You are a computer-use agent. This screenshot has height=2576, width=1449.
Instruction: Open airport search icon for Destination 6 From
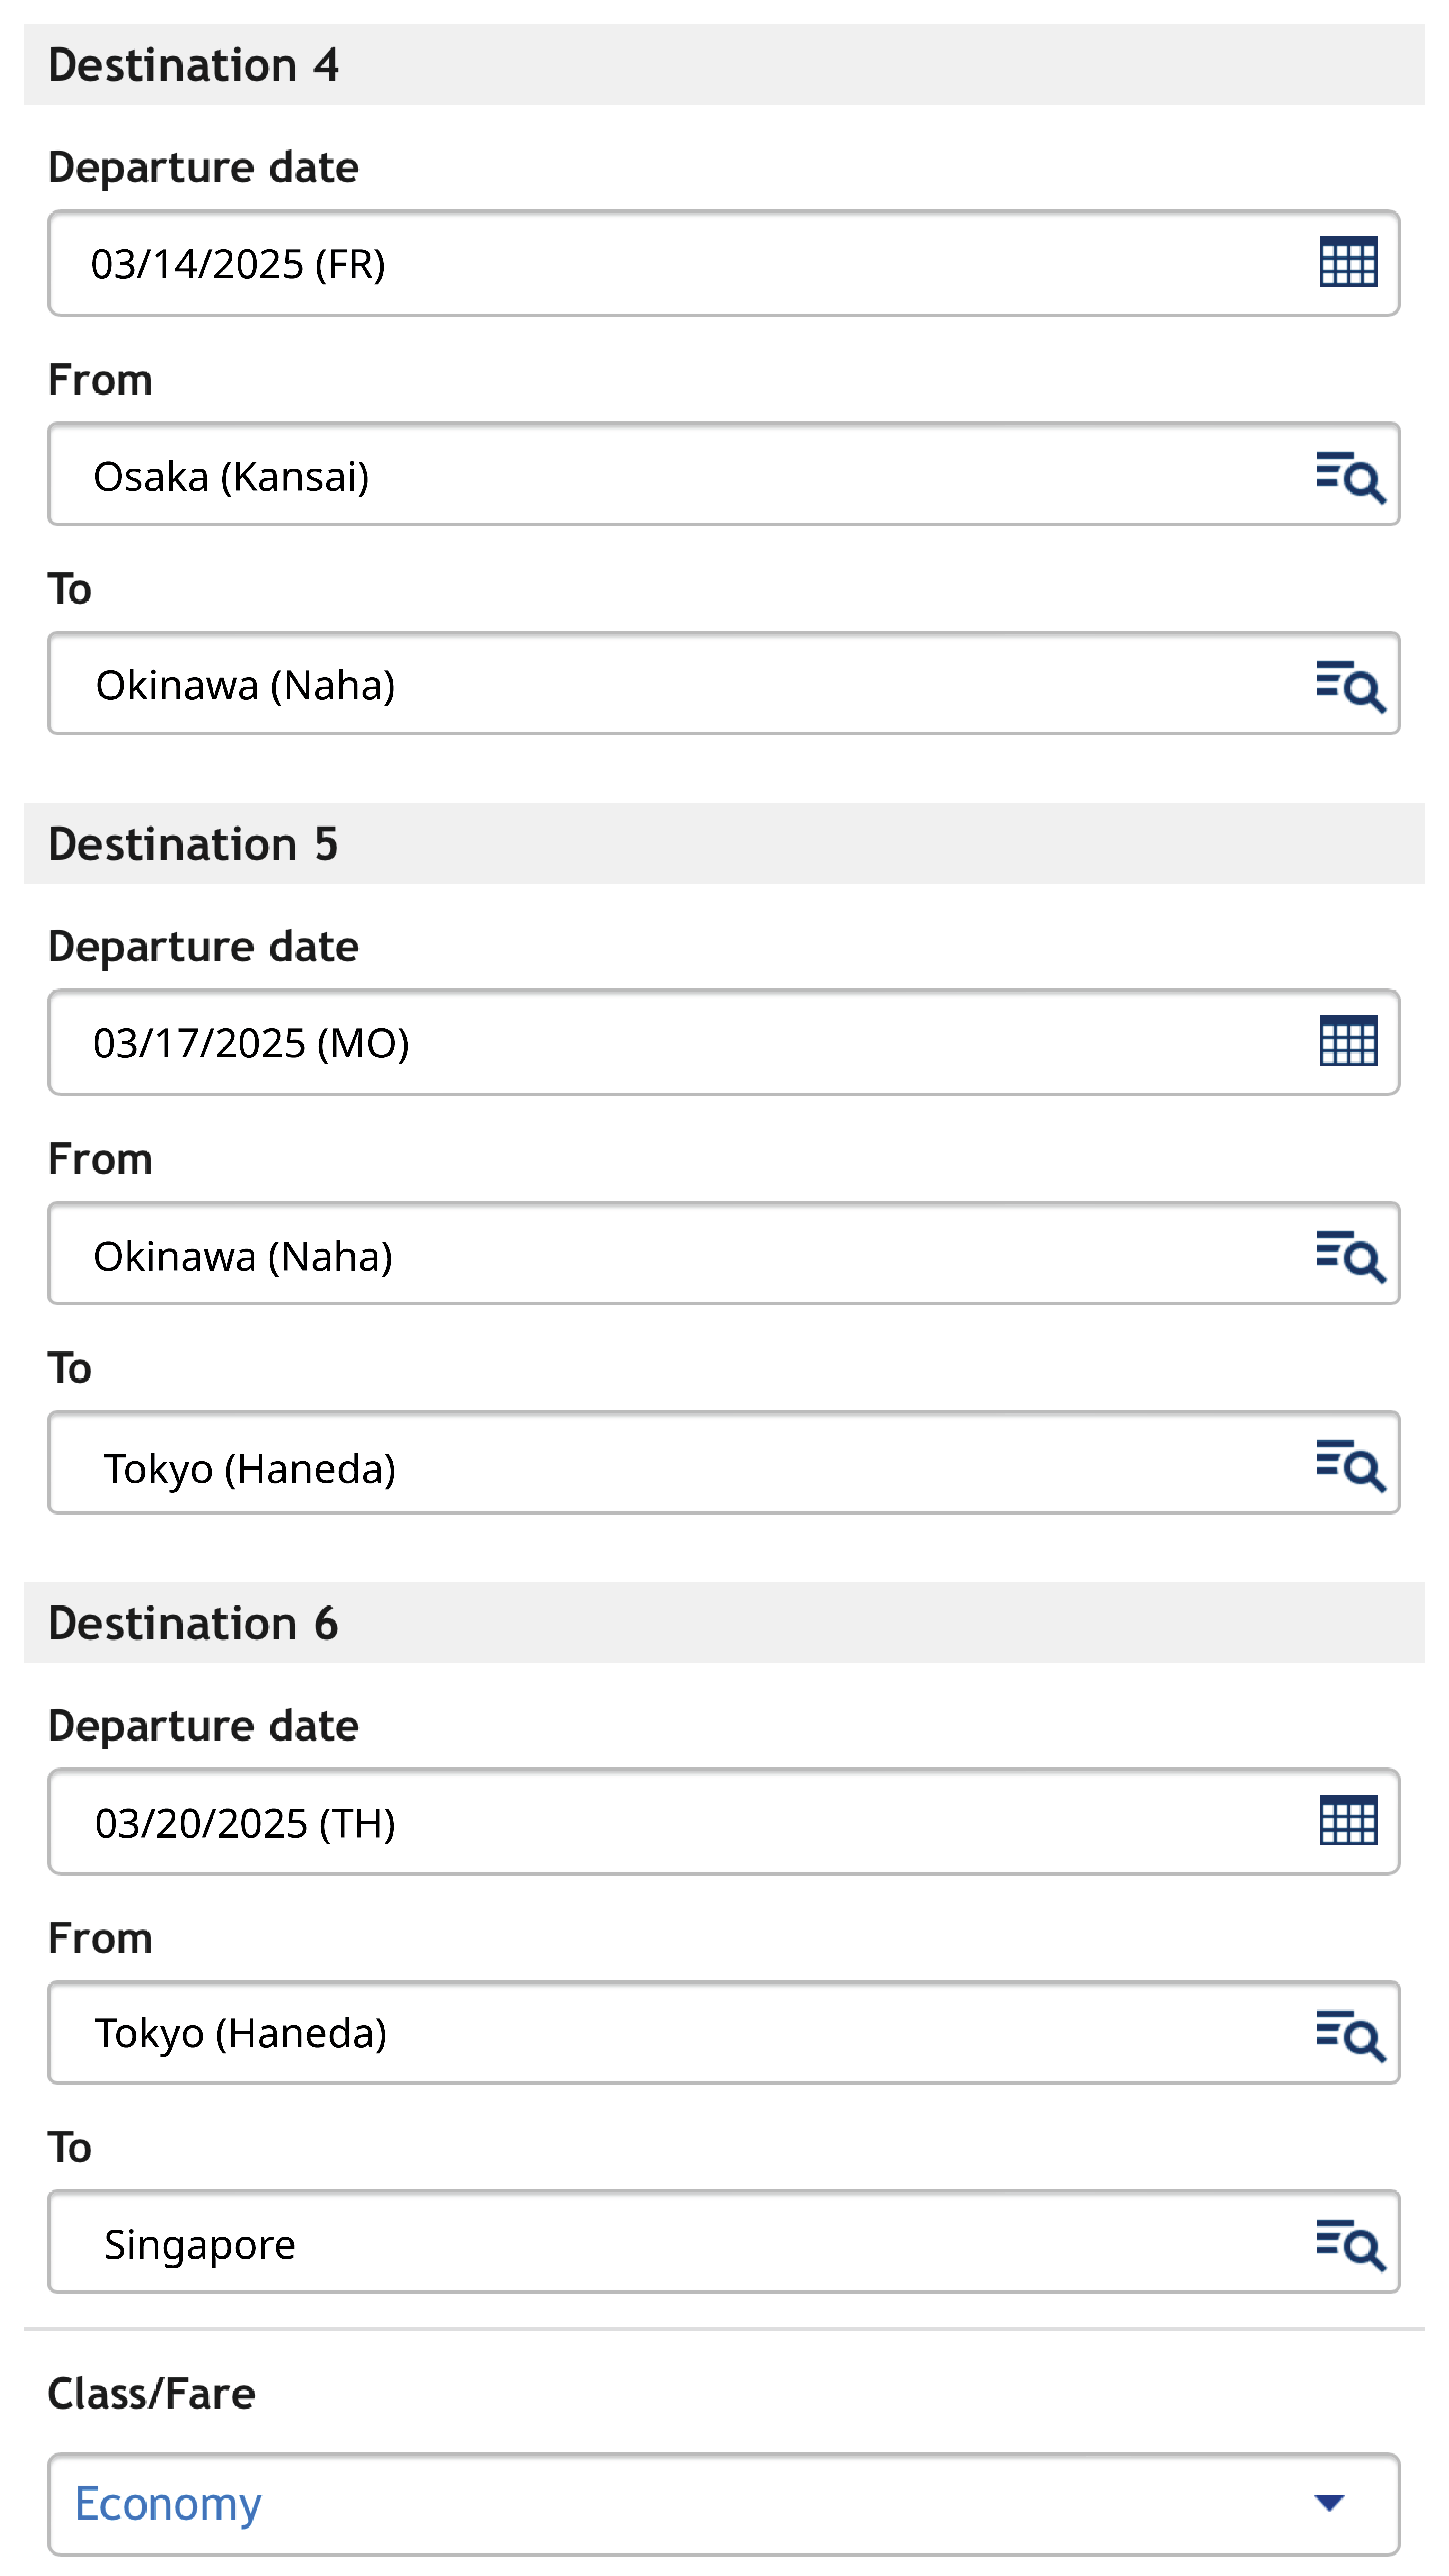[1349, 2034]
